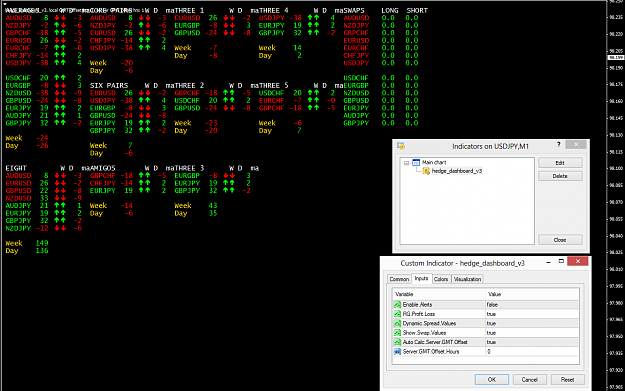Maximize the Custom Indicator dialog
625x391 pixels.
[561, 261]
